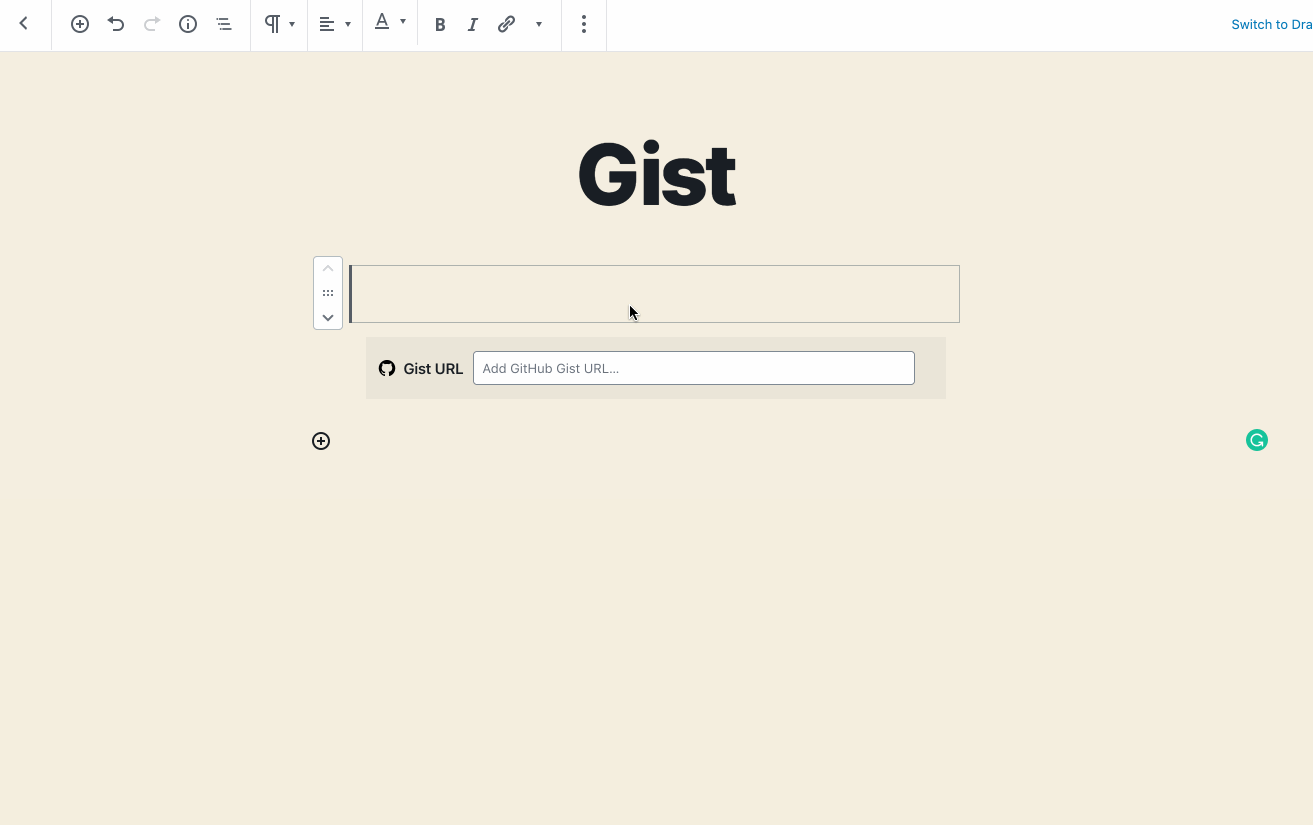The height and width of the screenshot is (825, 1313).
Task: Click the back arrow in the top toolbar
Action: coord(24,23)
